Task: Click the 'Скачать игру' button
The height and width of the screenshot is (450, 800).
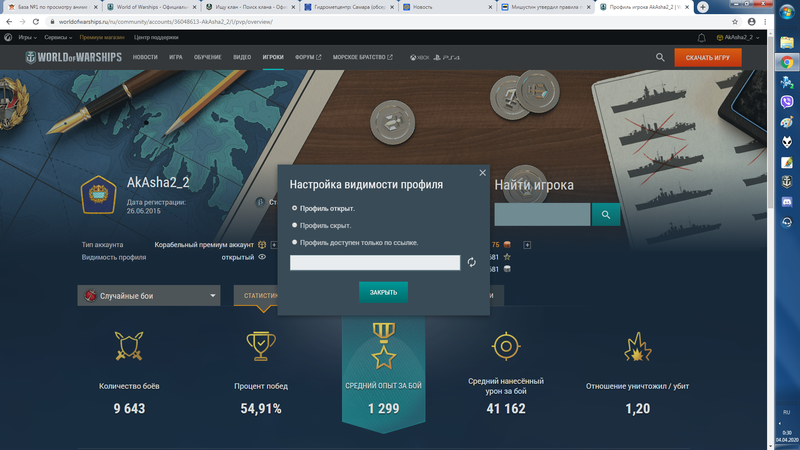Action: pos(708,58)
